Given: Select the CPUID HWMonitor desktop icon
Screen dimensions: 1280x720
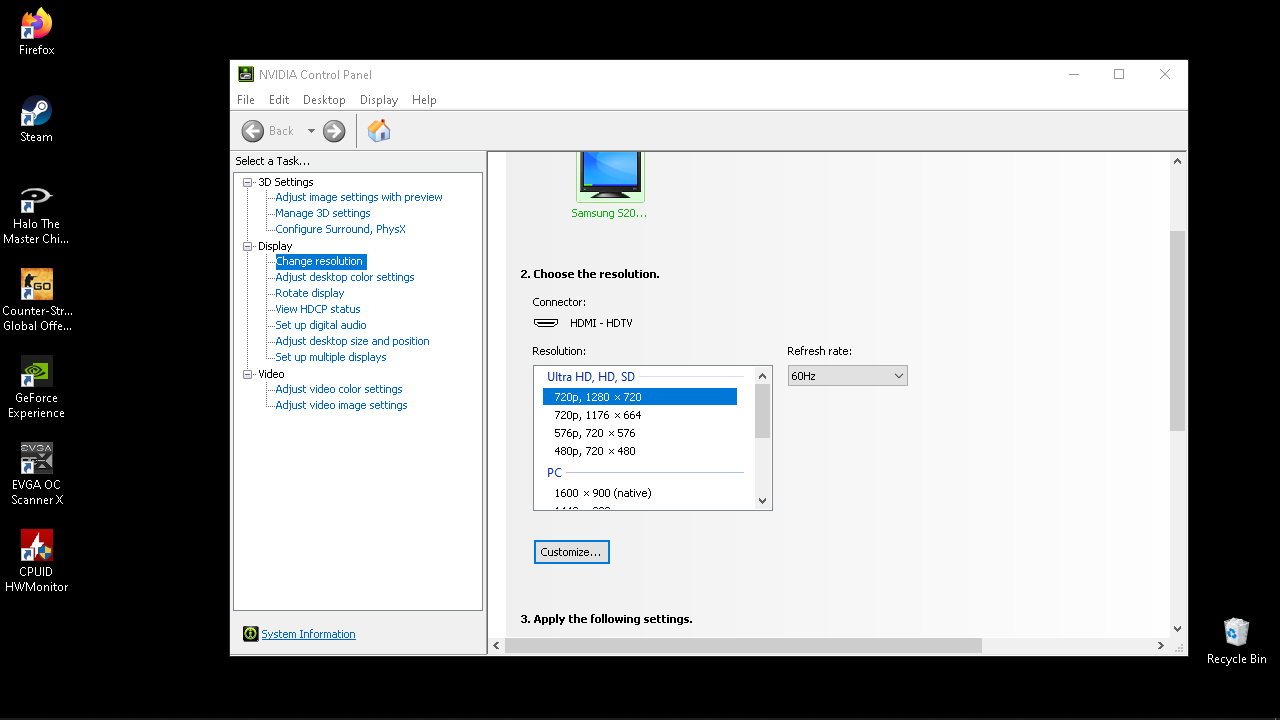Looking at the screenshot, I should 37,561.
